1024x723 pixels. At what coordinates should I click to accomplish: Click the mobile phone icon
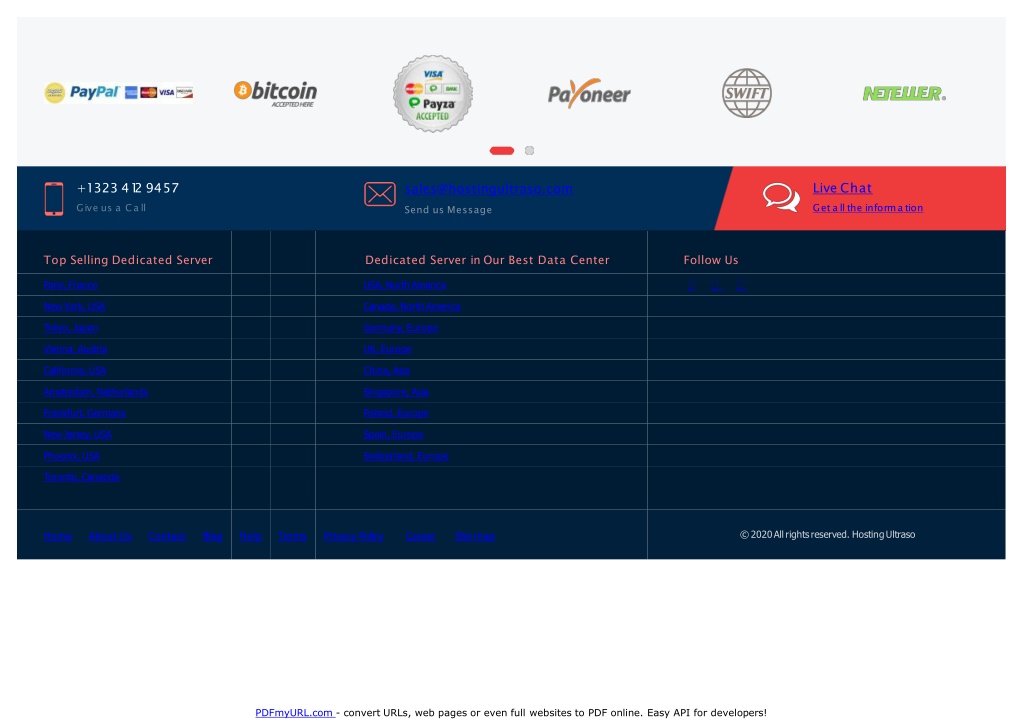coord(54,199)
